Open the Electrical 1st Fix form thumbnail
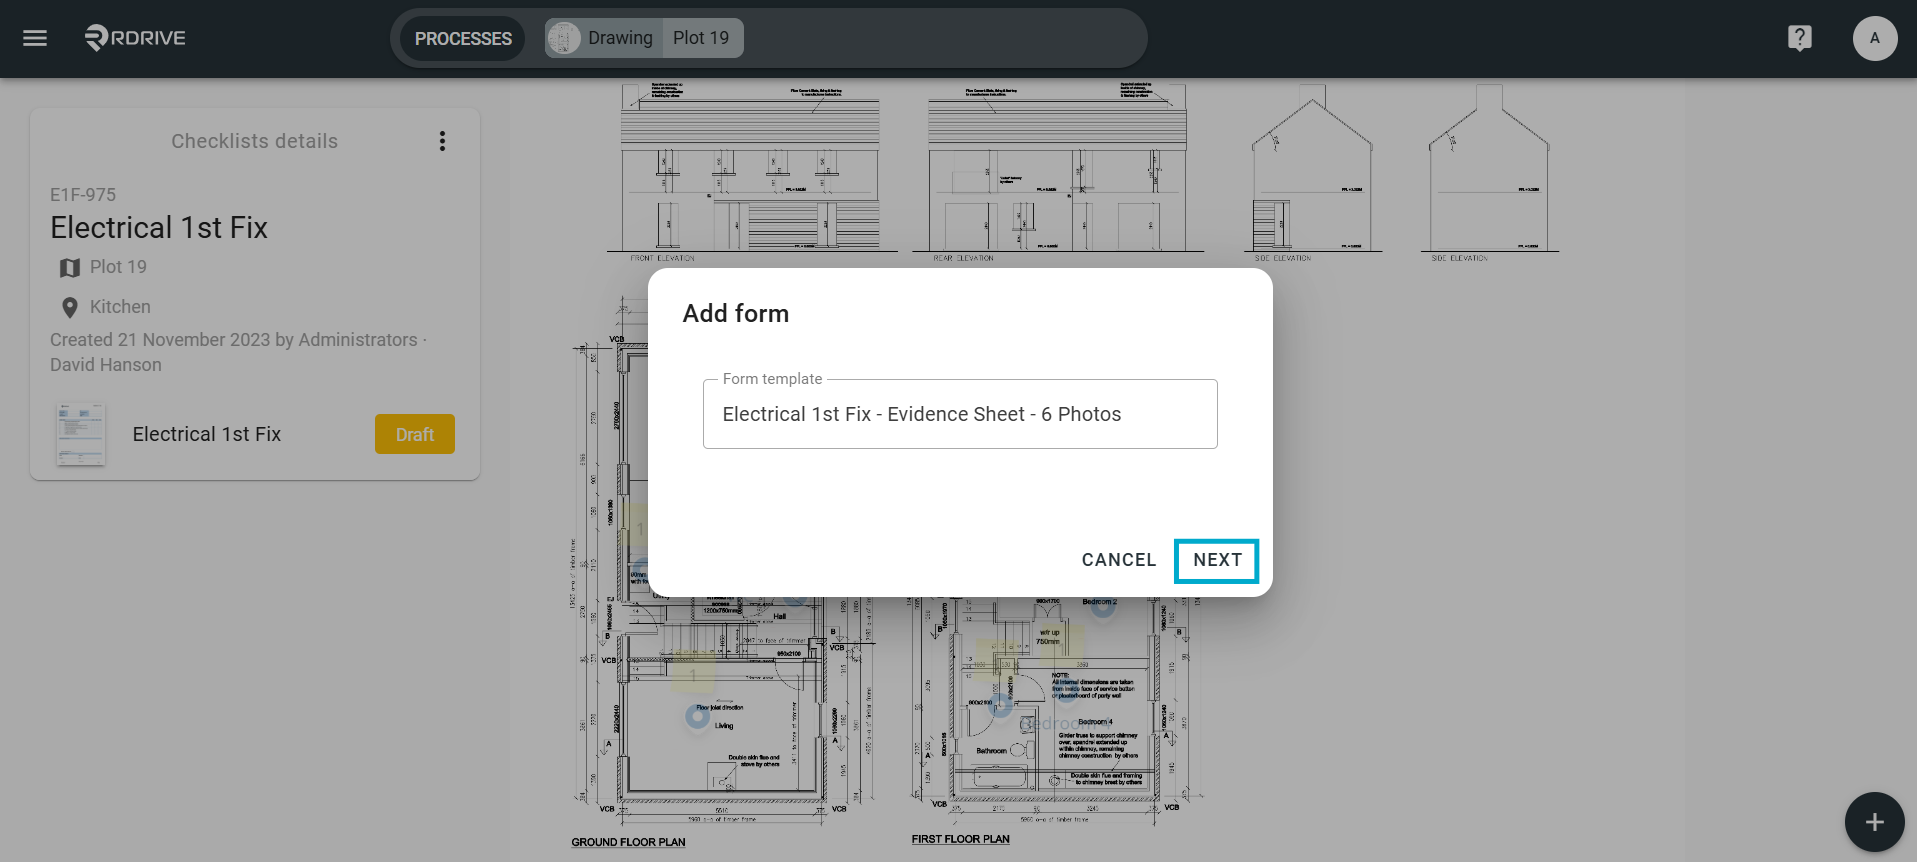 [x=81, y=434]
